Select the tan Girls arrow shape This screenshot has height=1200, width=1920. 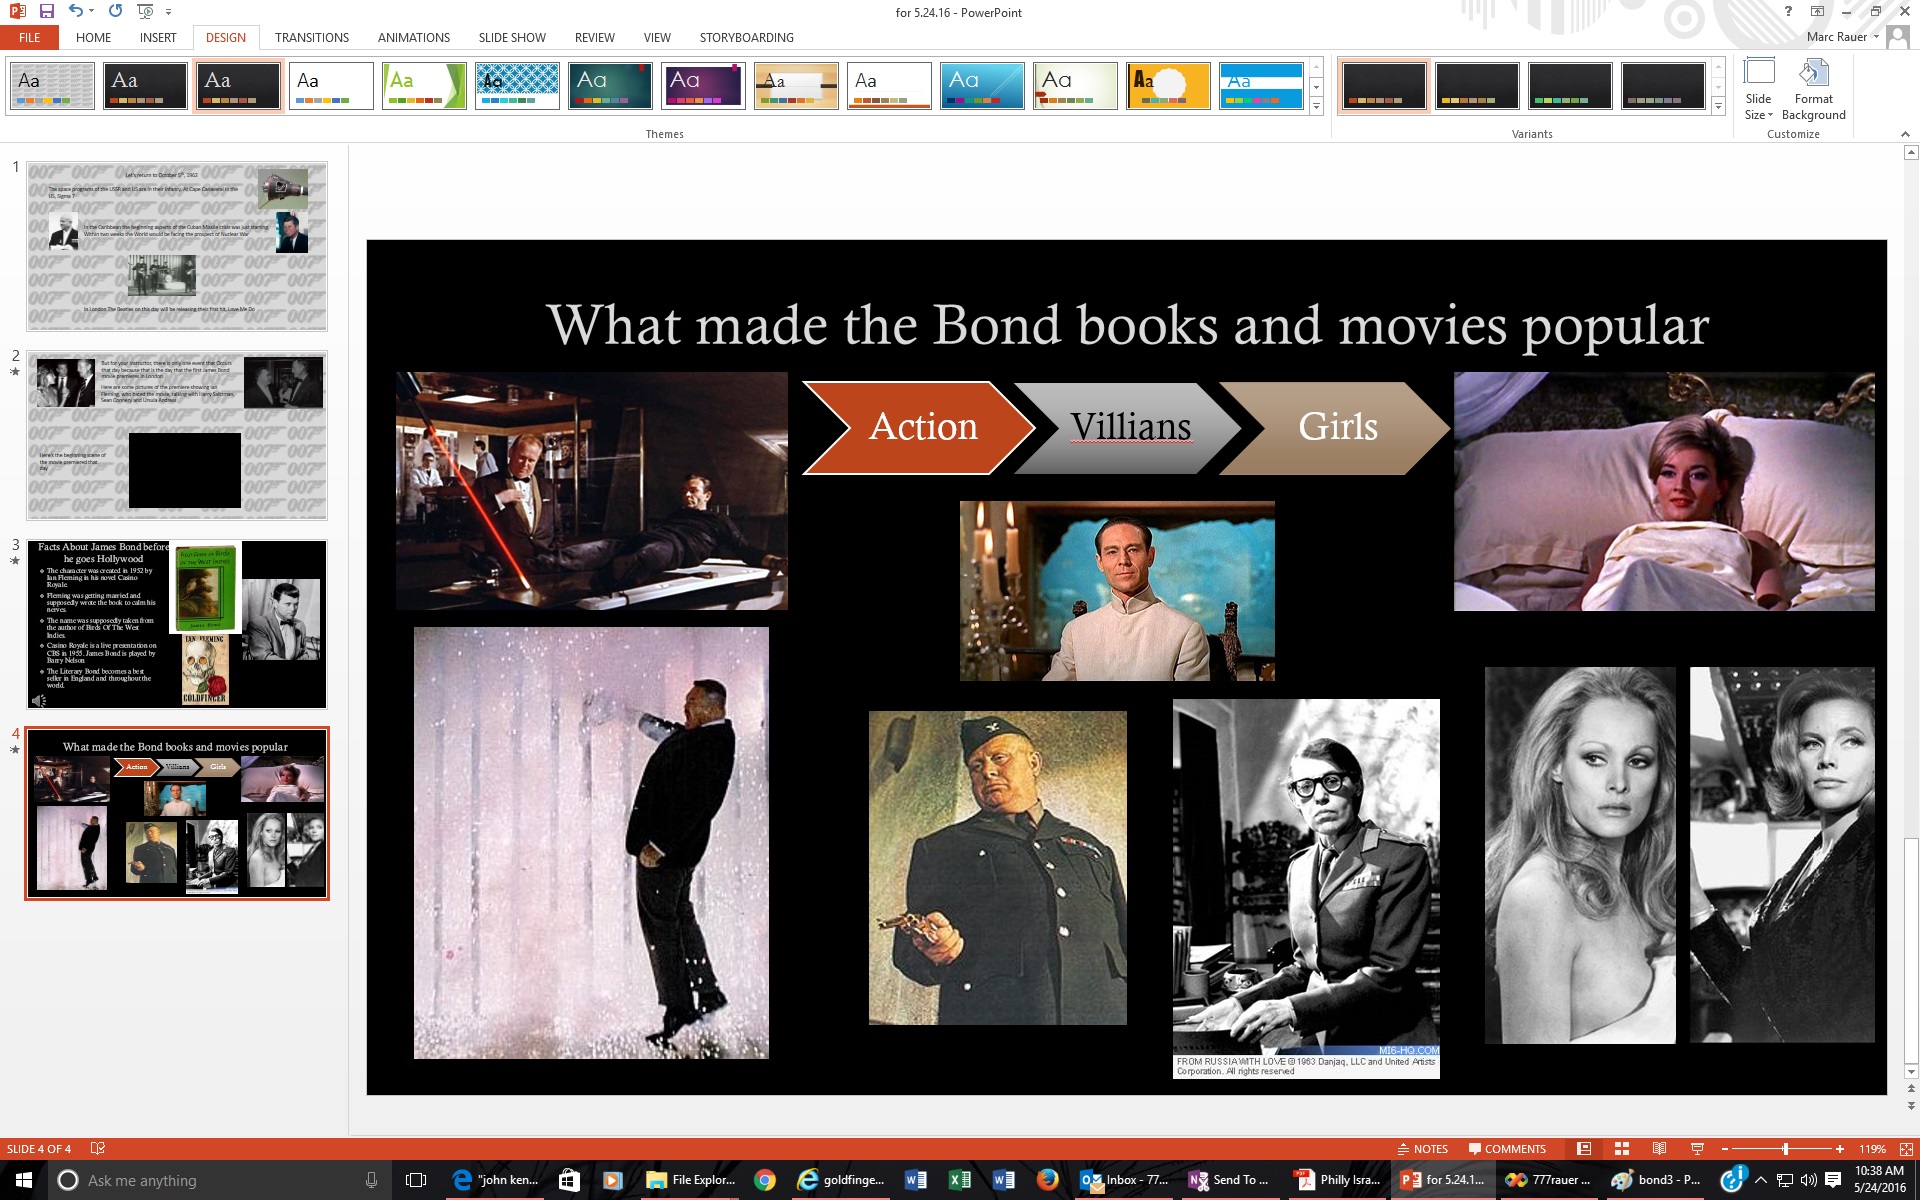1336,427
